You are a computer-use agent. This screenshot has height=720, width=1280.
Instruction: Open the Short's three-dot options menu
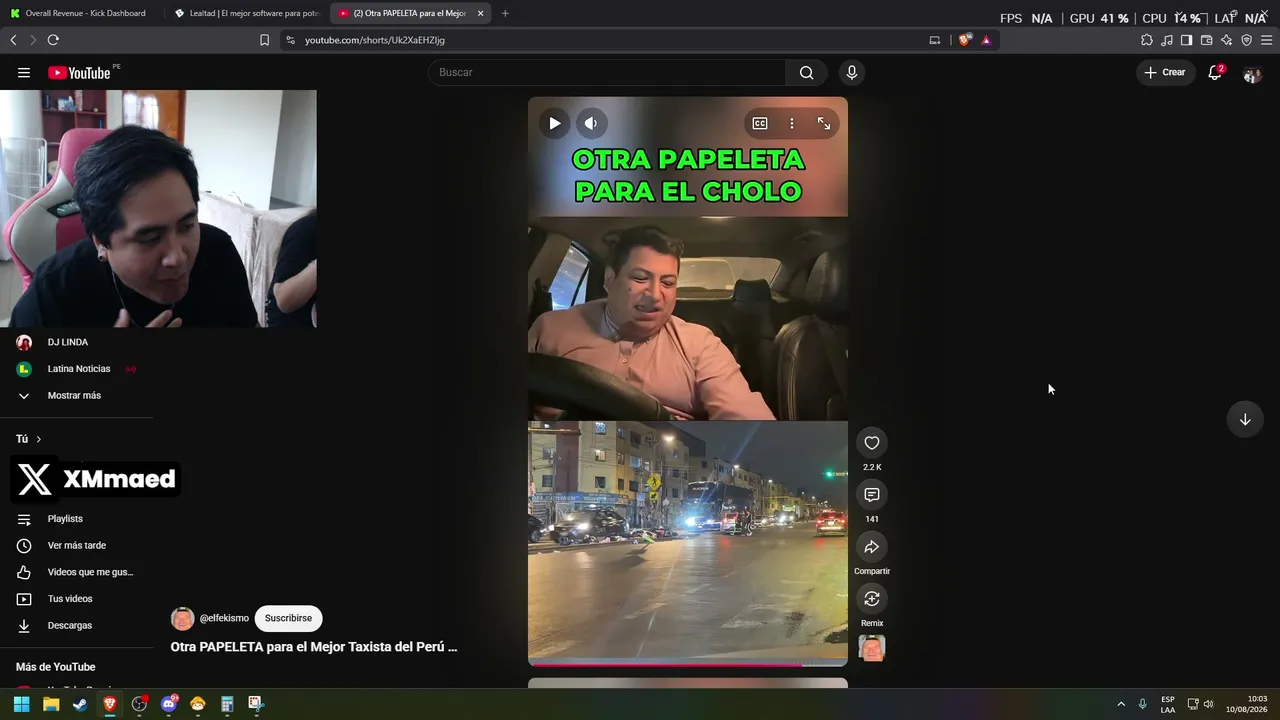click(x=792, y=123)
